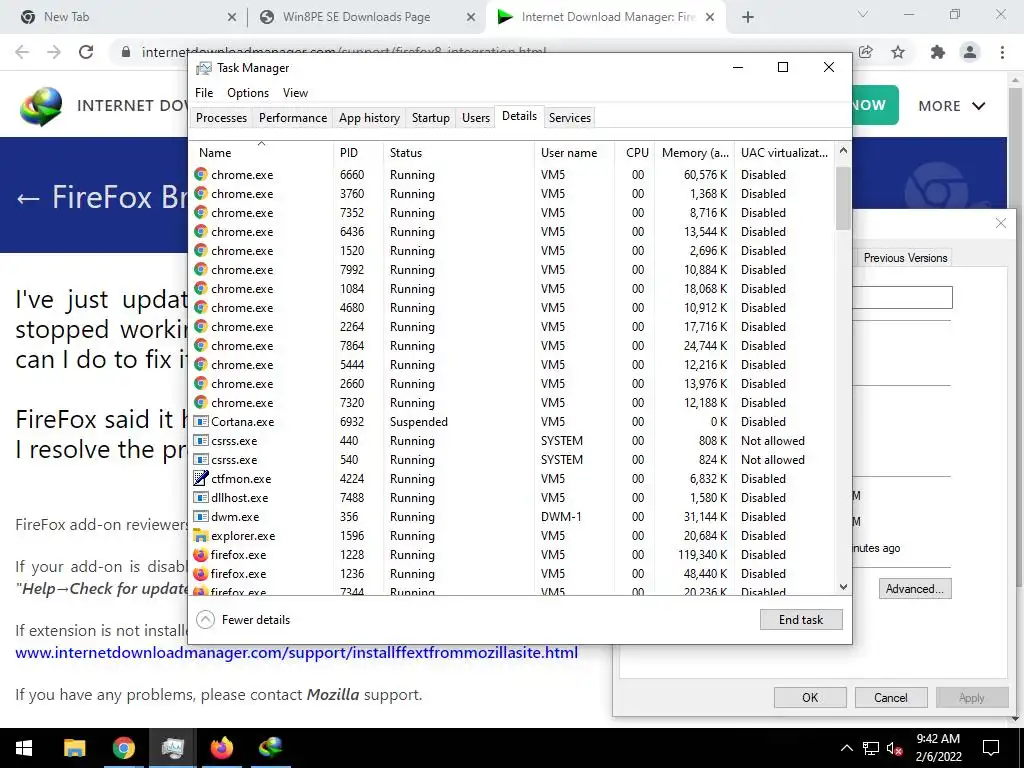1024x768 pixels.
Task: Open File Explorer from taskbar
Action: (x=74, y=748)
